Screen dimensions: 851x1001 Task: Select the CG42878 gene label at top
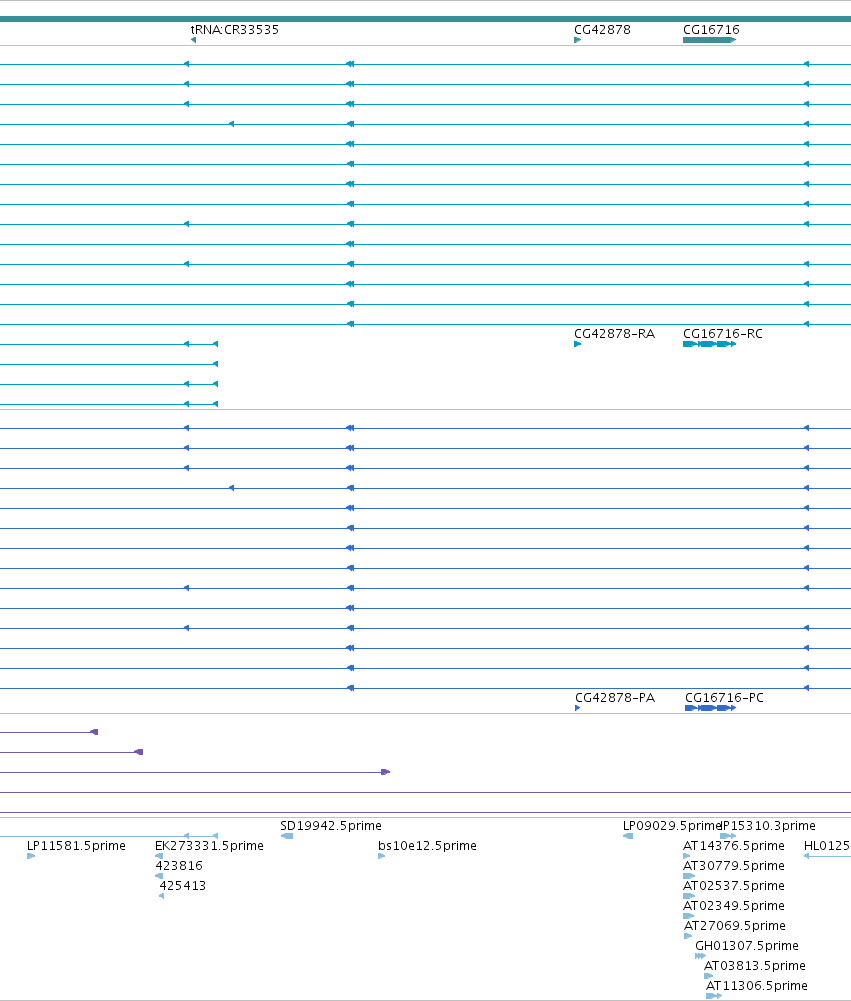point(602,29)
